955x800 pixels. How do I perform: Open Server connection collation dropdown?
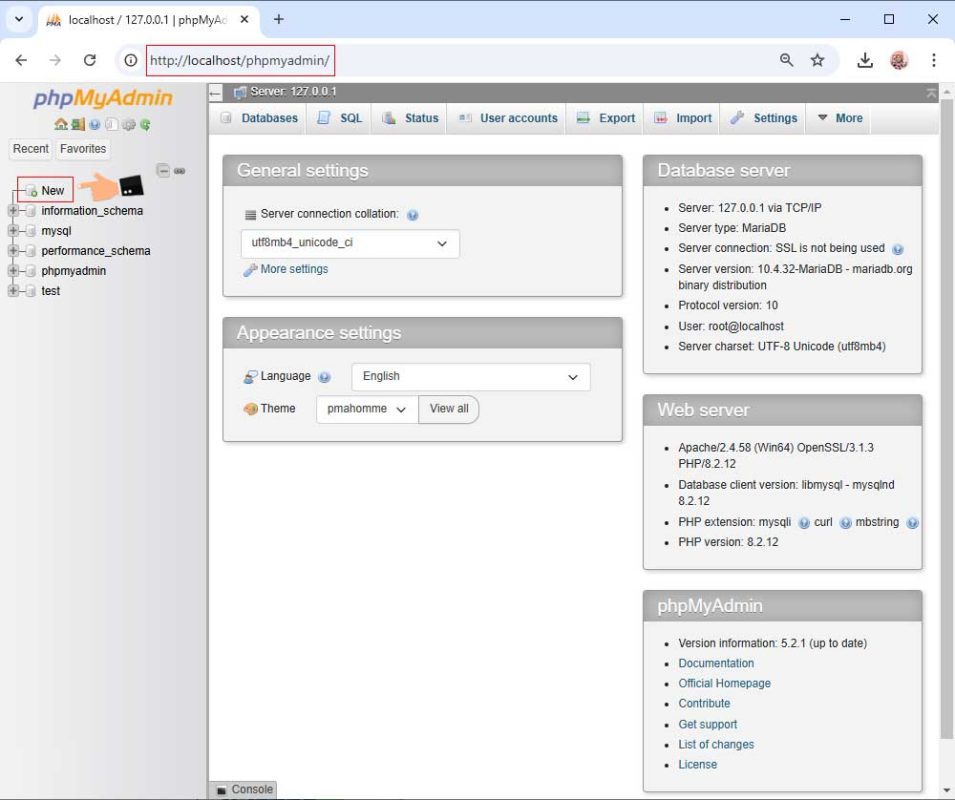350,244
